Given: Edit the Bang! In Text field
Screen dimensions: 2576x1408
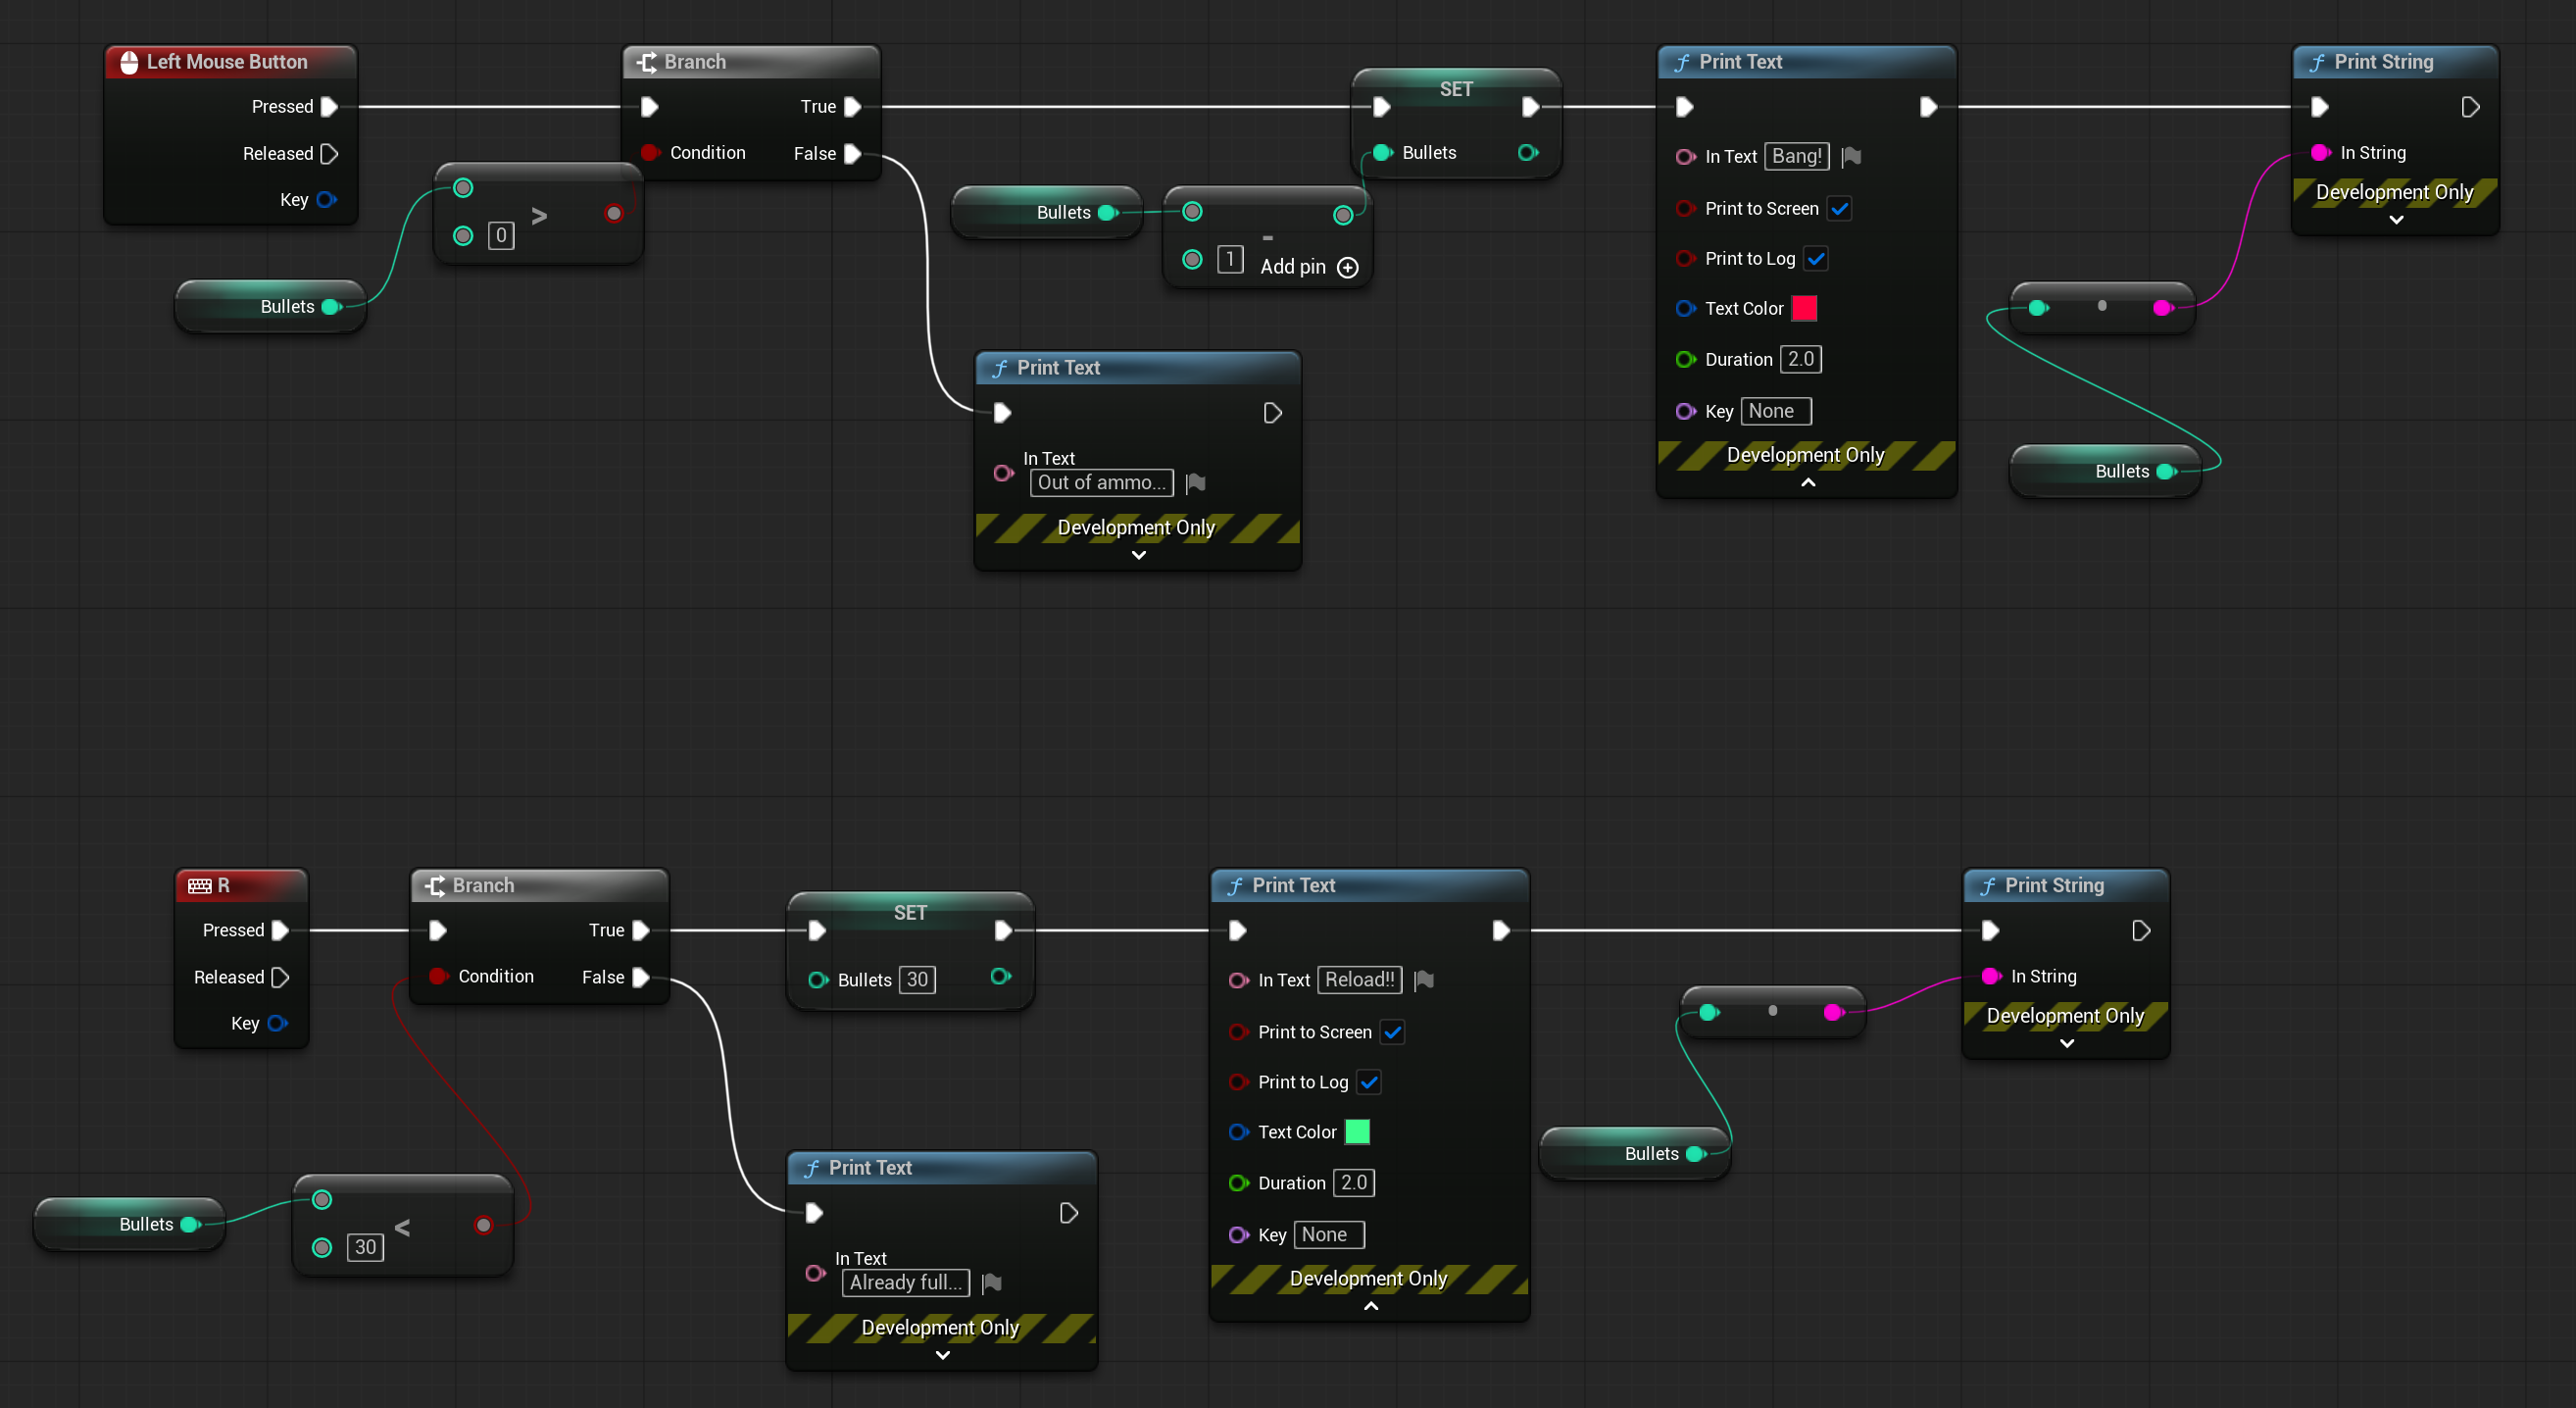Looking at the screenshot, I should click(x=1796, y=156).
